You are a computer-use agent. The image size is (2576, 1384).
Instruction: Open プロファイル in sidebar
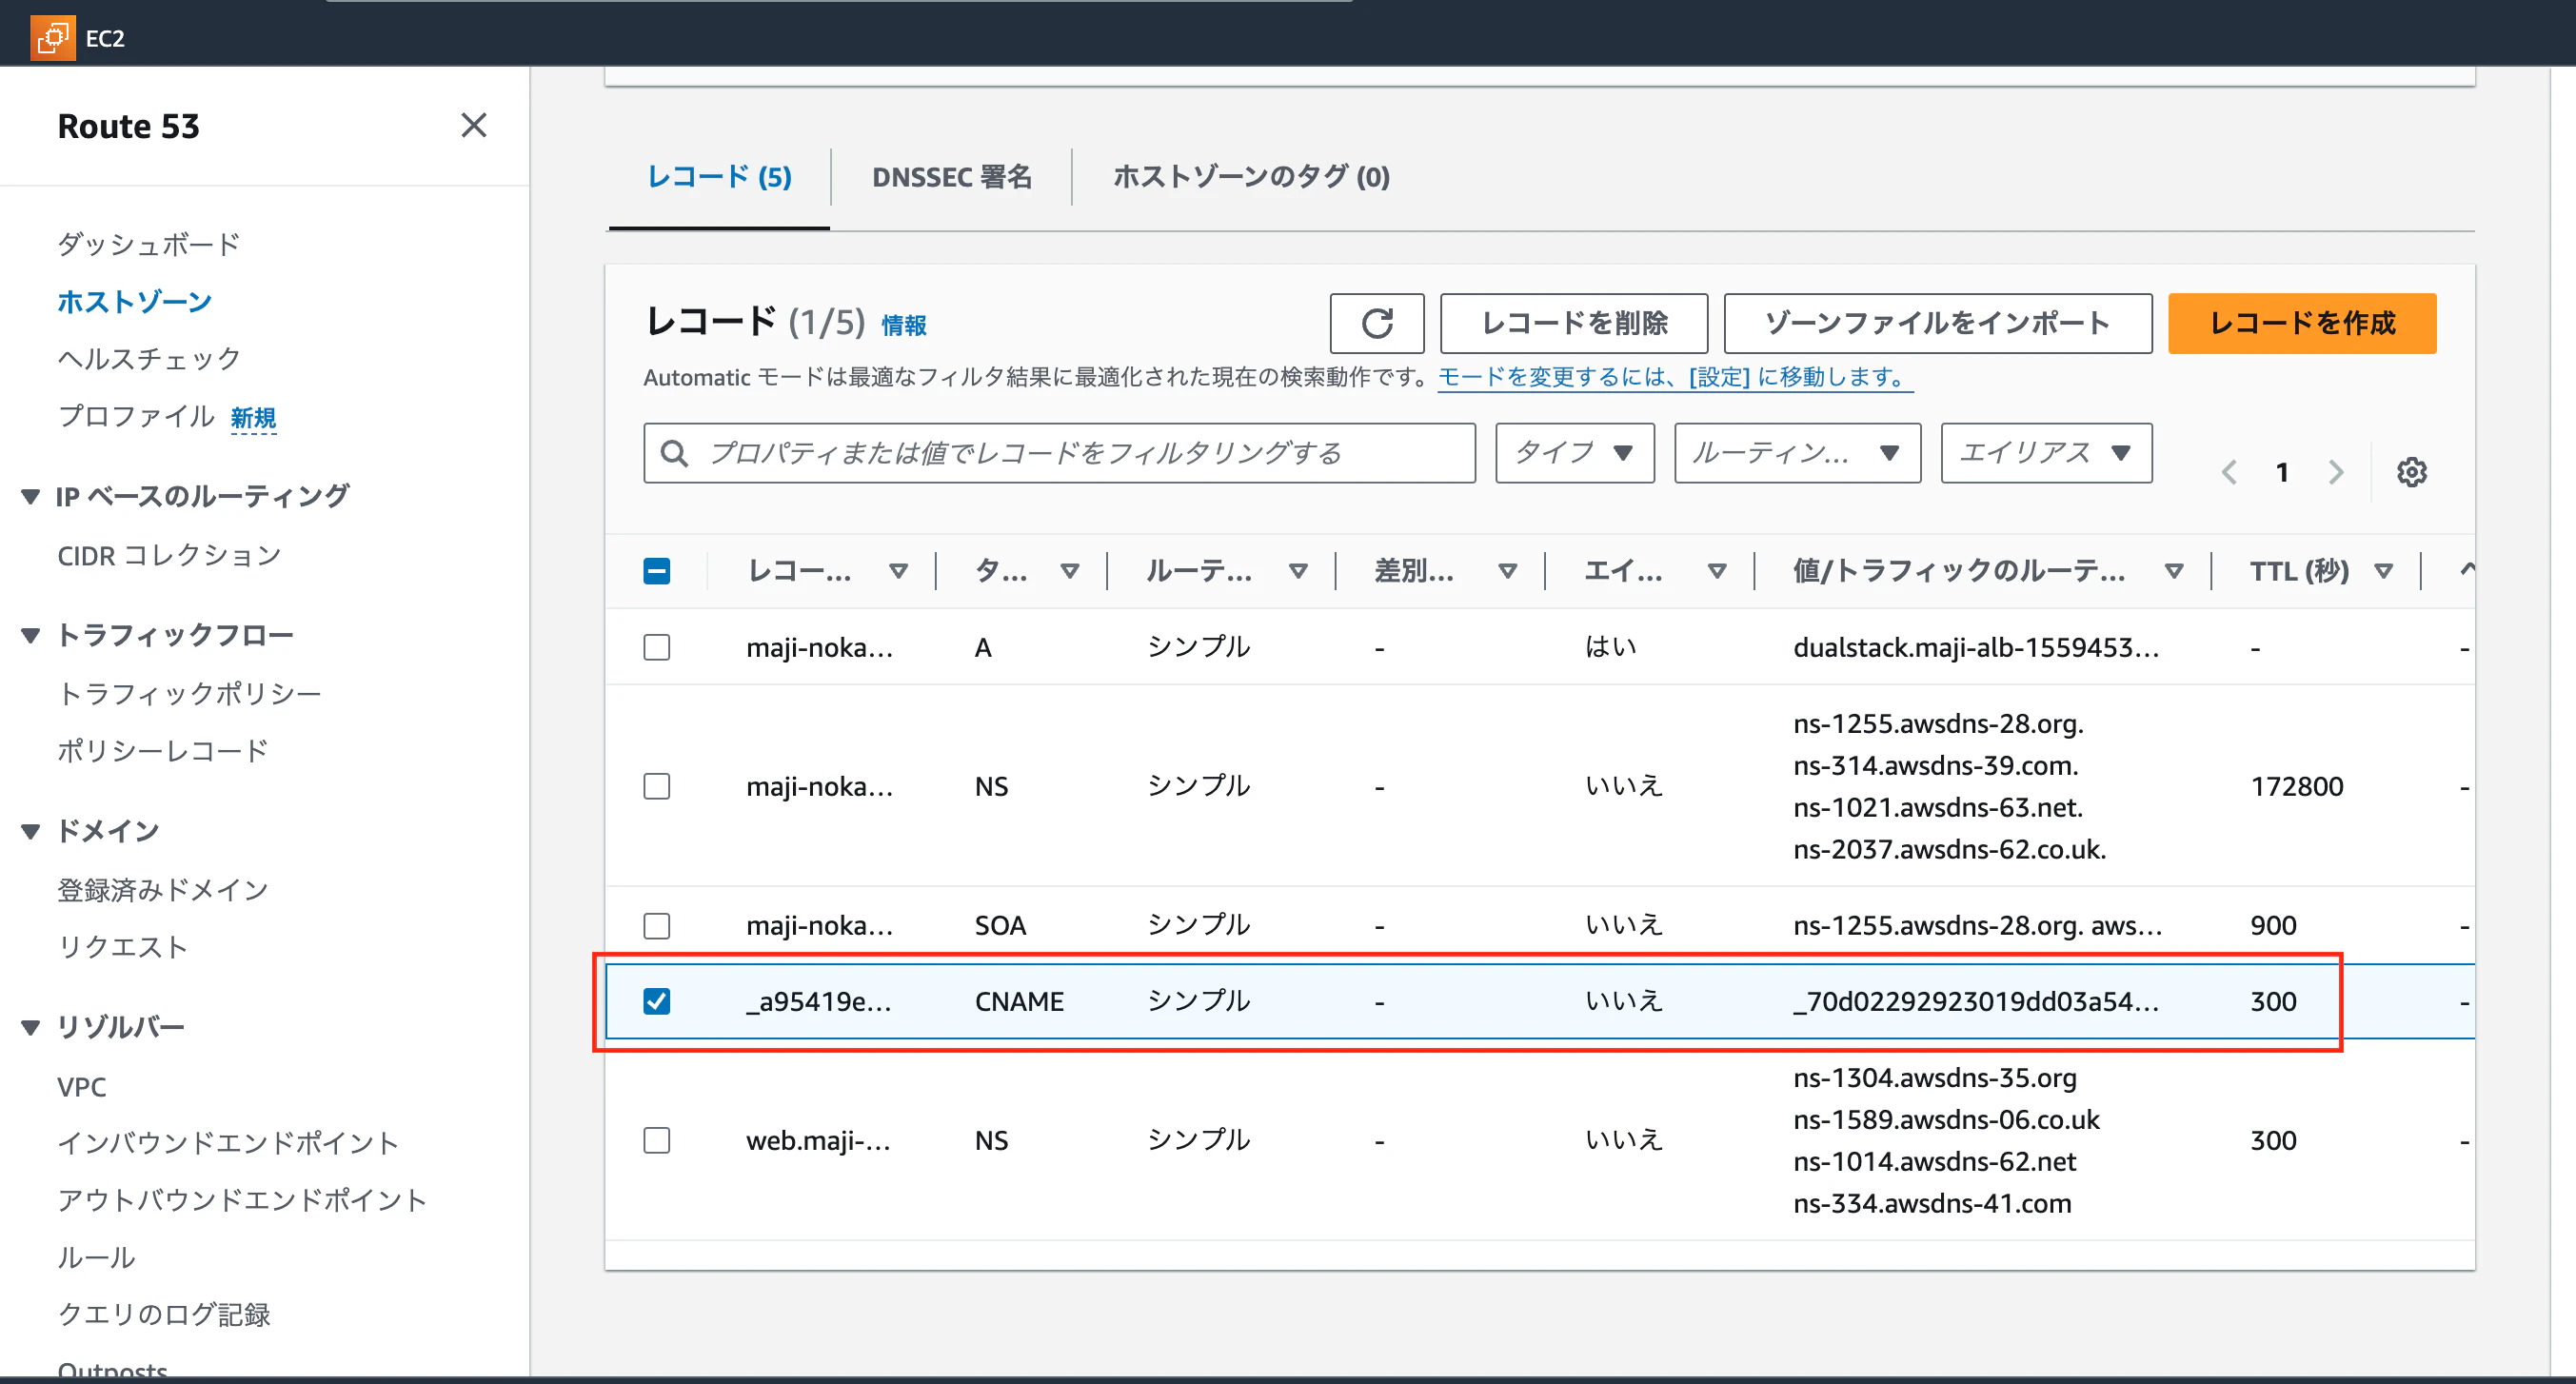135,416
